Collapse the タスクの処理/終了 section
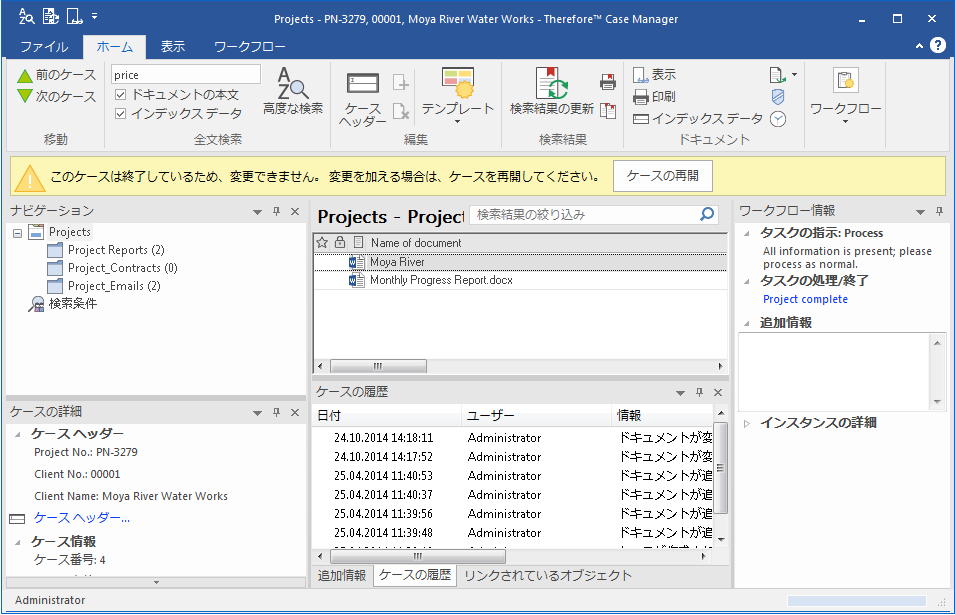Viewport: 955px width, 615px height. [747, 281]
